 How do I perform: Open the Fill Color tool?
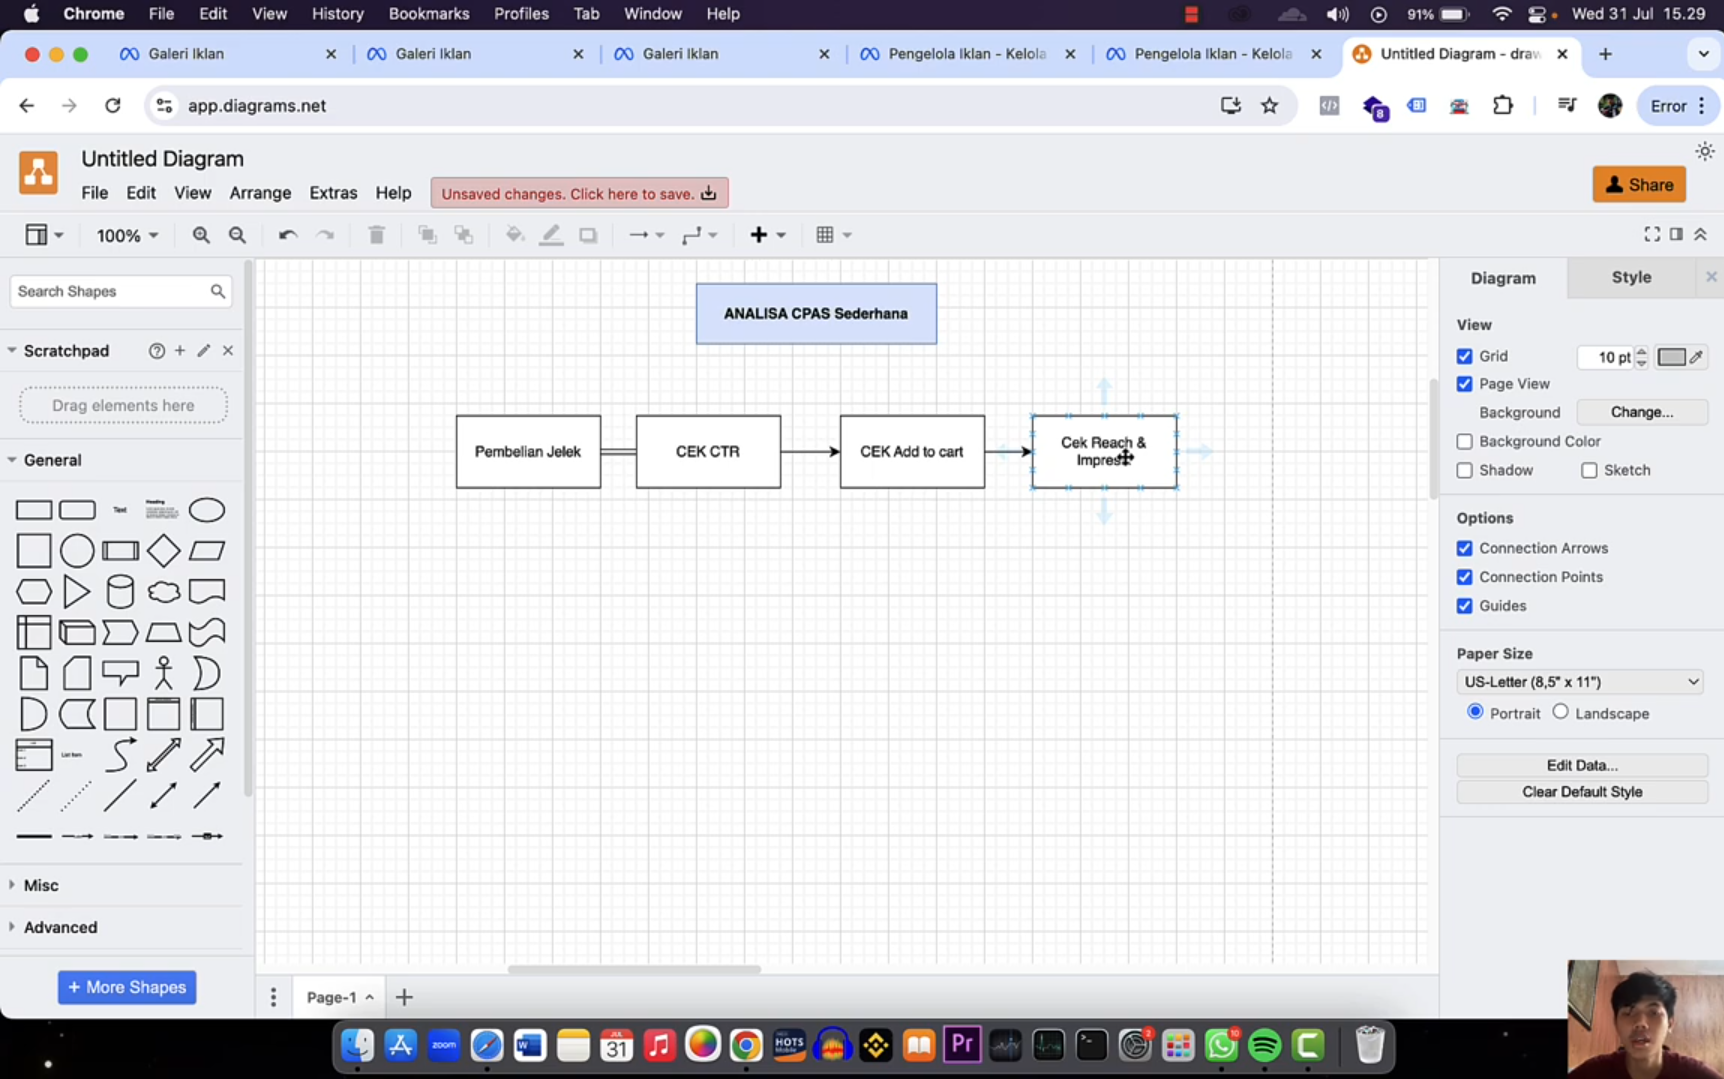coord(514,234)
